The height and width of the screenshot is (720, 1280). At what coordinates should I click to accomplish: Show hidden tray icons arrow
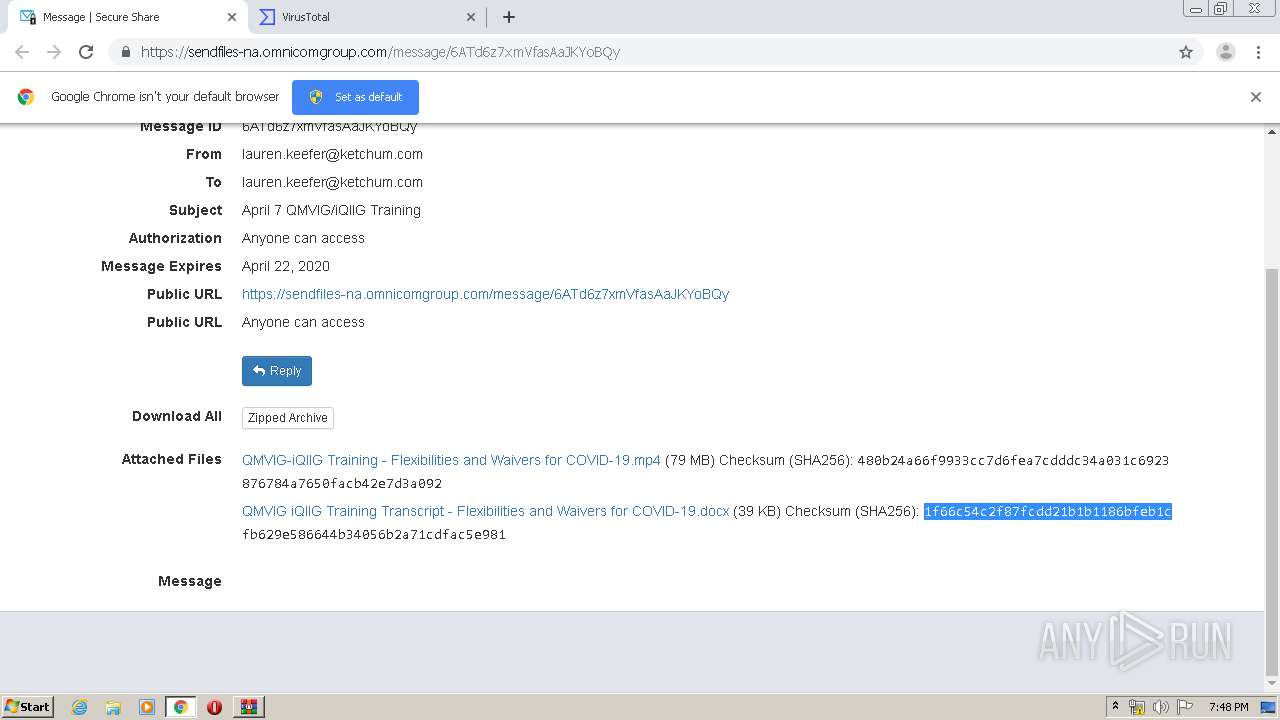click(1116, 707)
